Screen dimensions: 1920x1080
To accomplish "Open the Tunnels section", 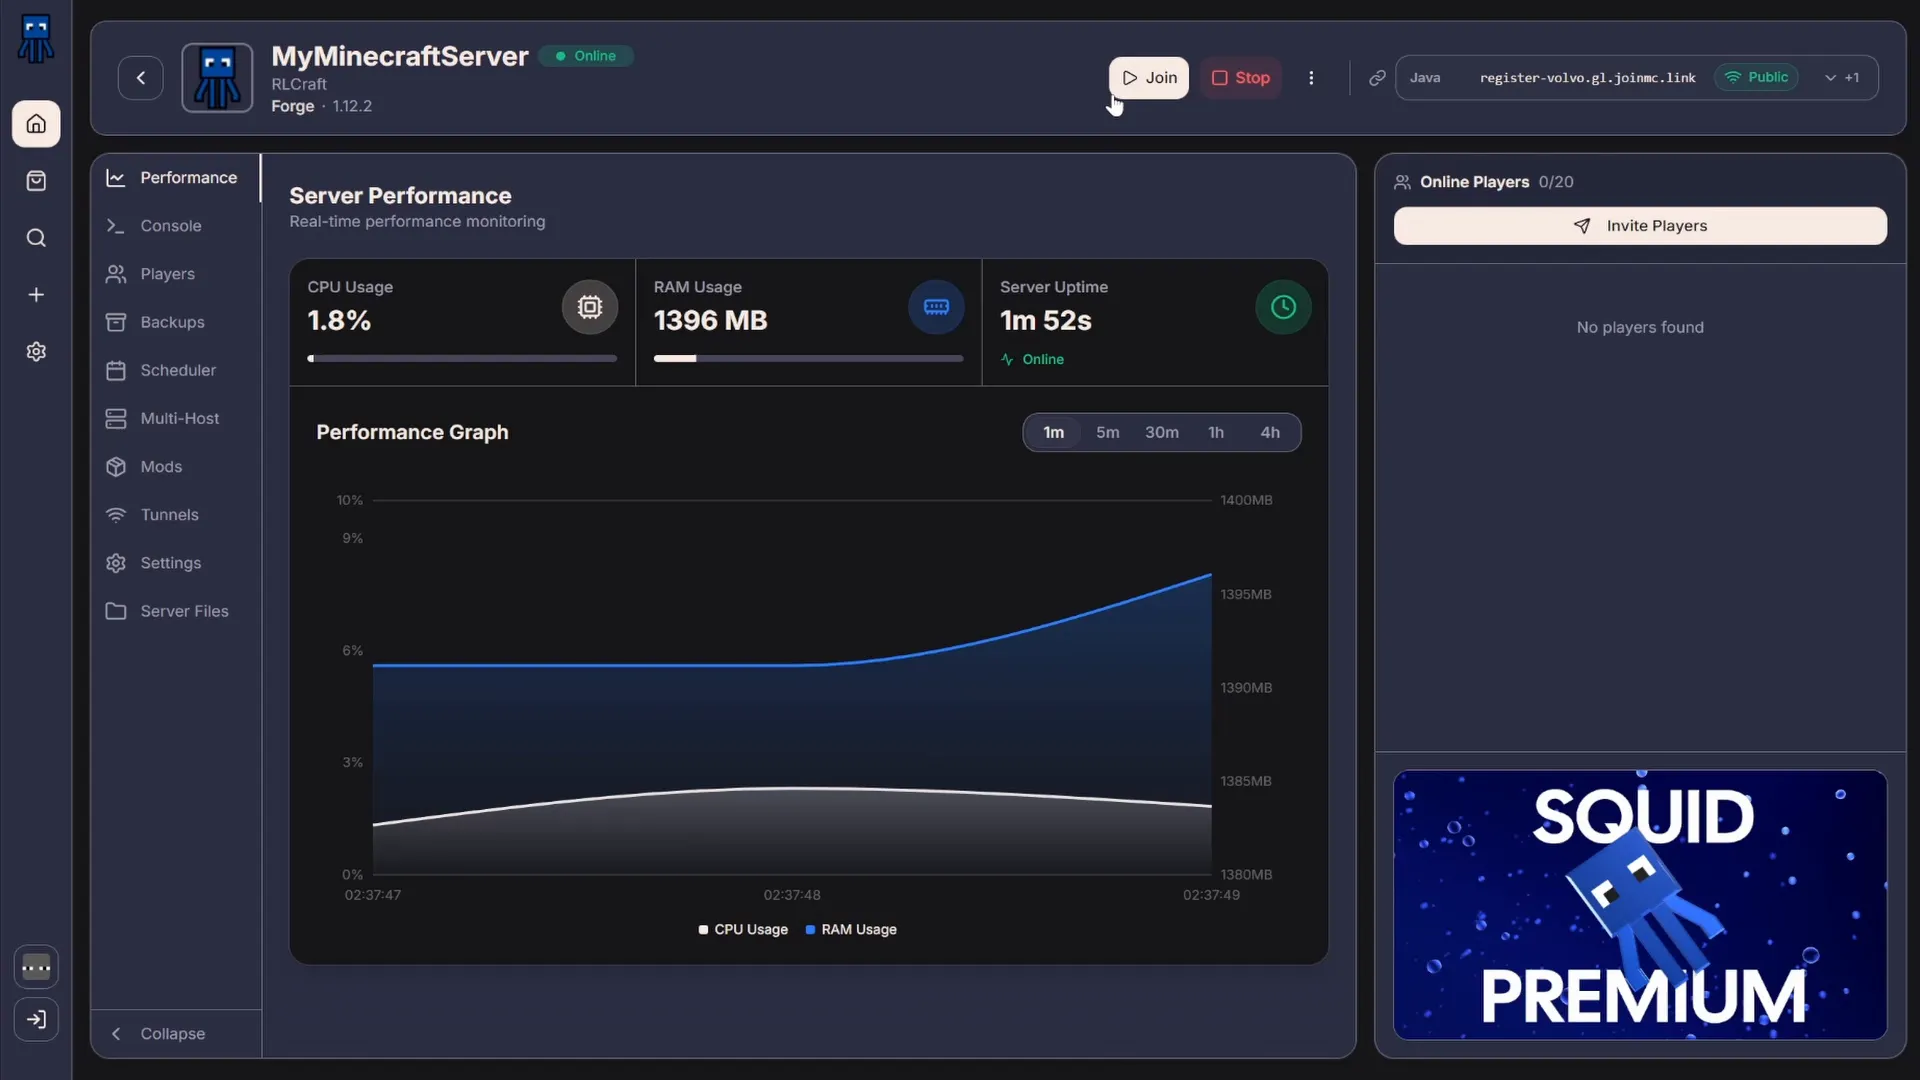I will 175,515.
